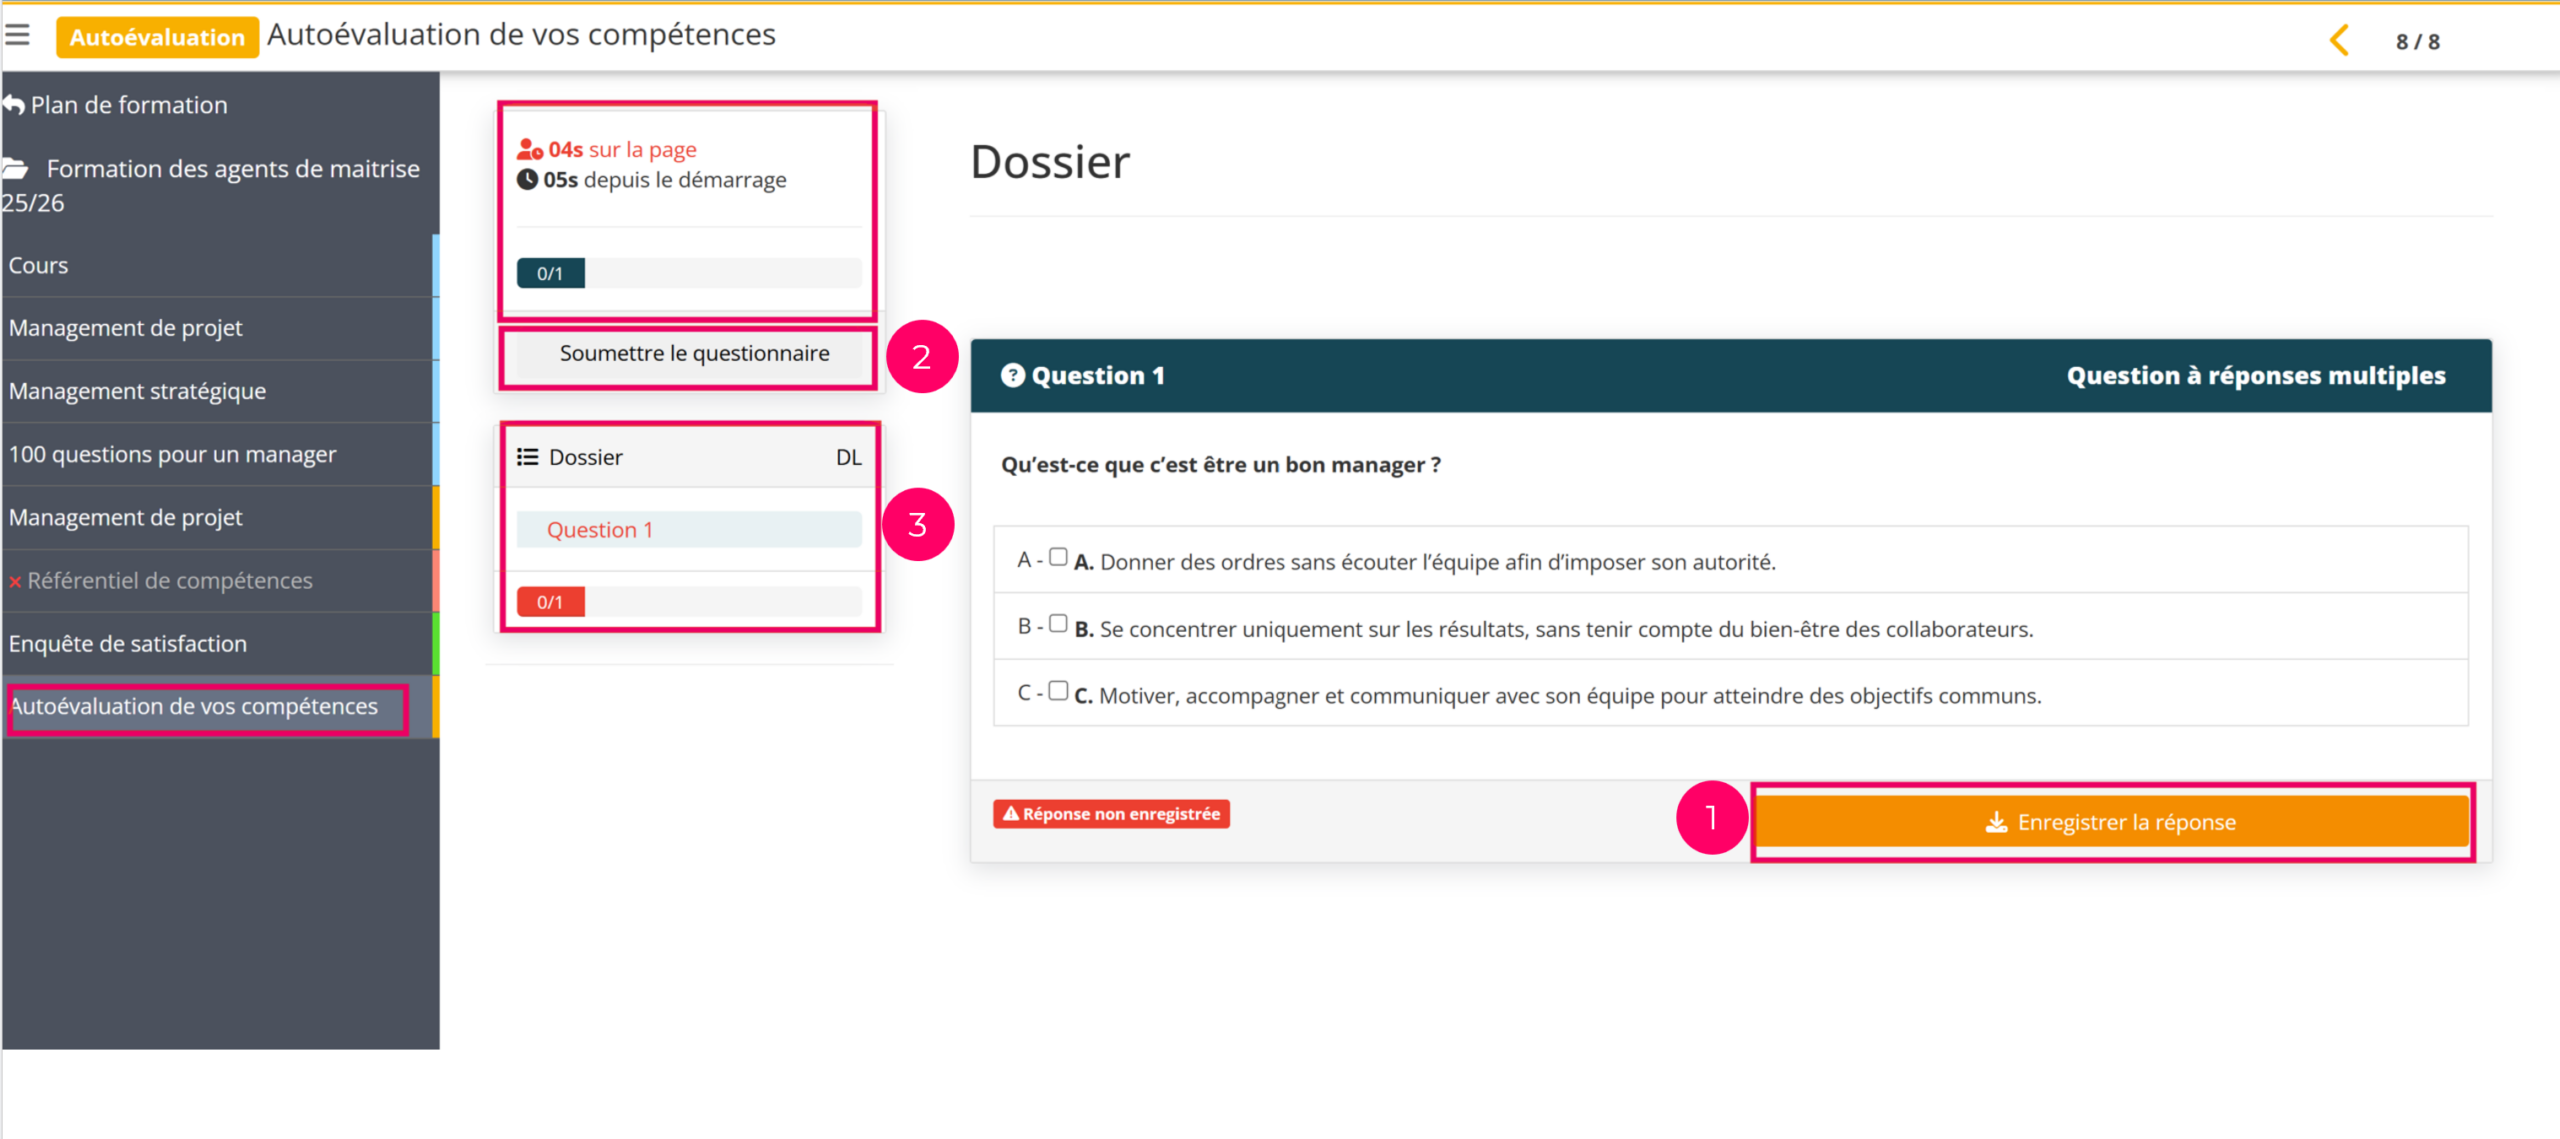The image size is (2560, 1139).
Task: Click Enregistrer la réponse button
Action: [2112, 822]
